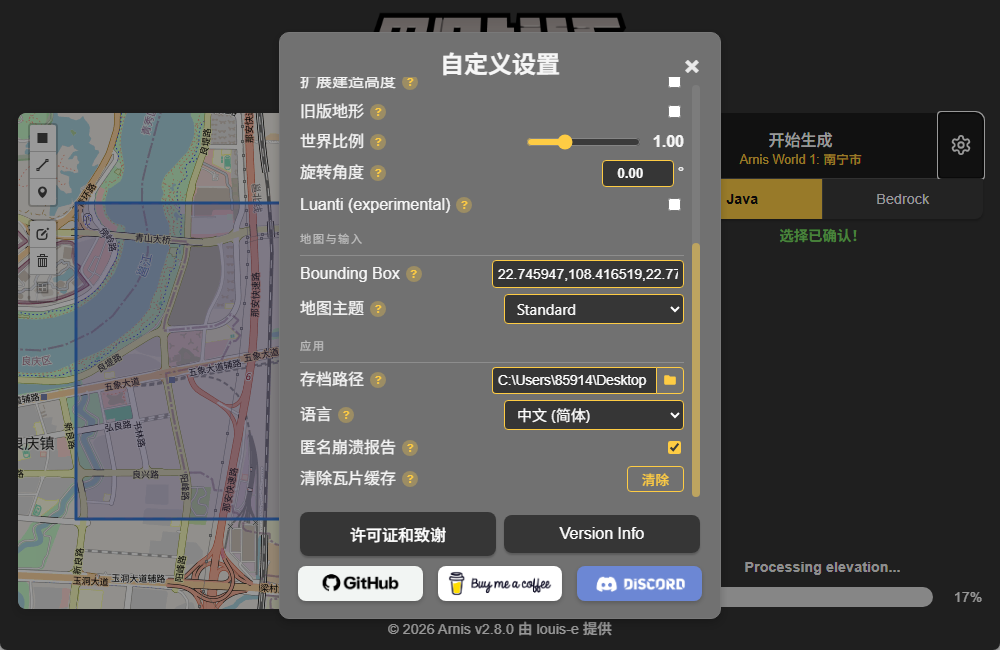Click the settings dialog scrollbar
Image resolution: width=1000 pixels, height=650 pixels.
[696, 369]
